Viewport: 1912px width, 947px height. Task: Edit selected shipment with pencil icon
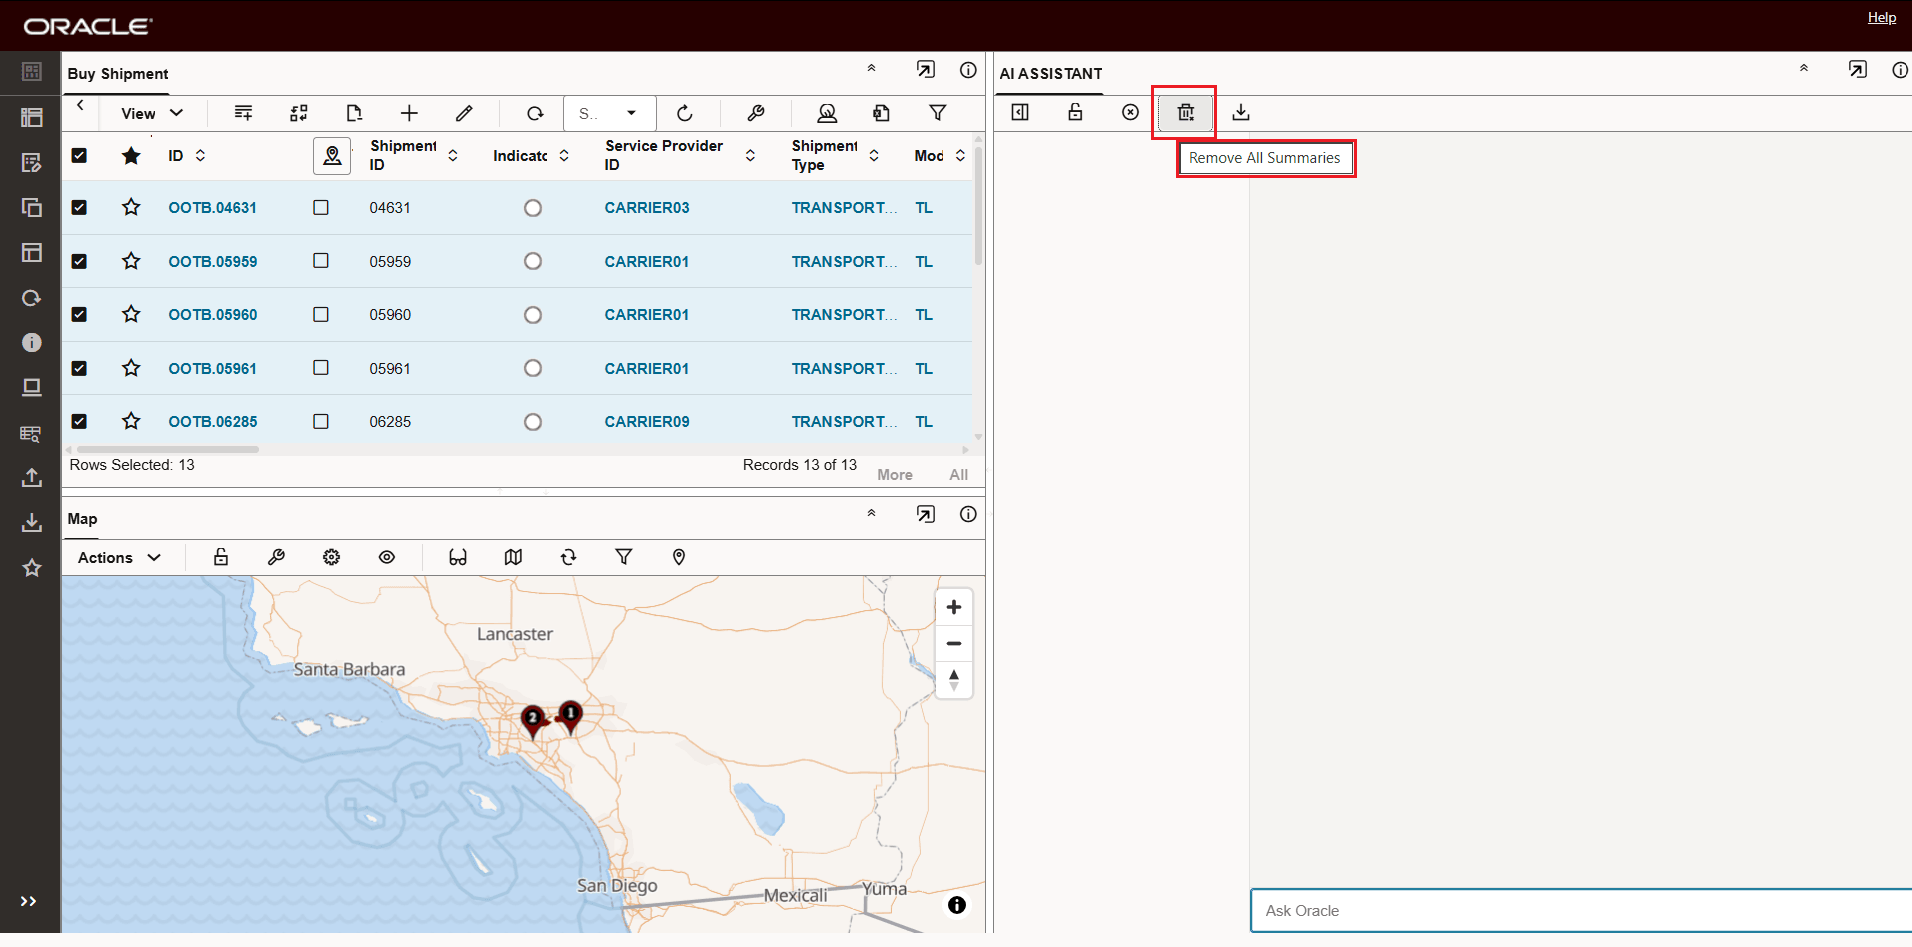point(464,113)
